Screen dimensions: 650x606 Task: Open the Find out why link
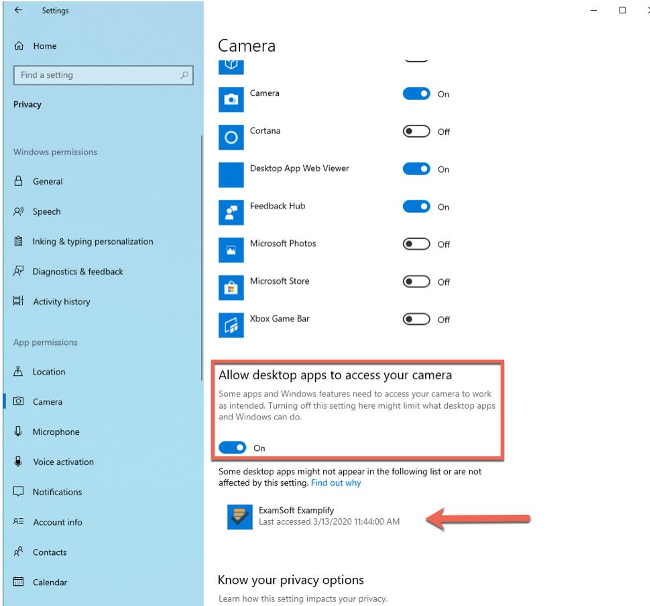[336, 483]
